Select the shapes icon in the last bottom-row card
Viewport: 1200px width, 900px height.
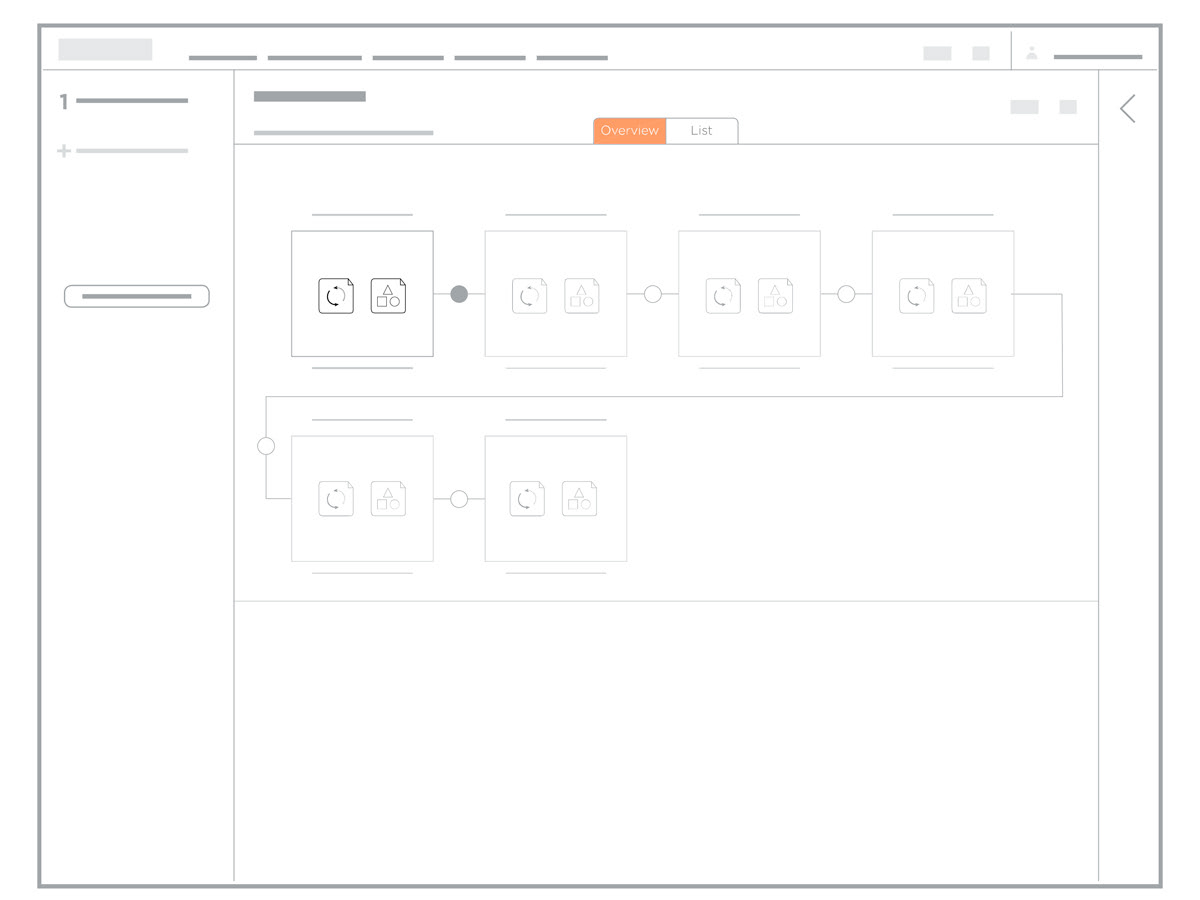click(x=580, y=498)
